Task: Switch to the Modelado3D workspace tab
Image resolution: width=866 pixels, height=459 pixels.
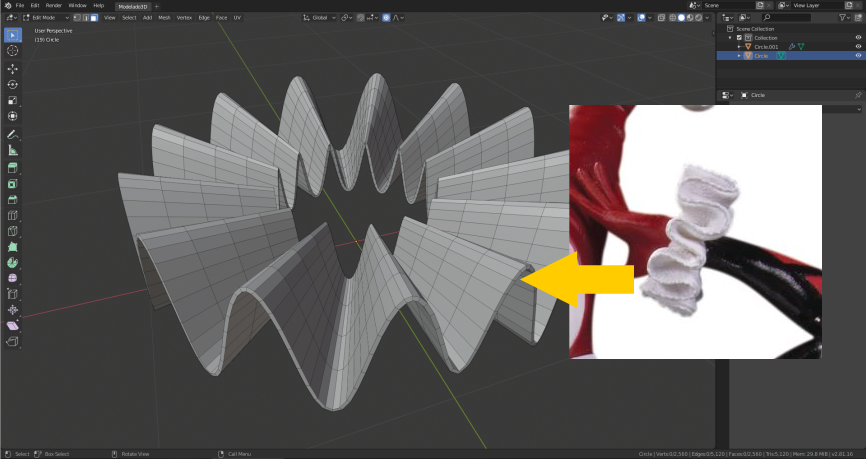Action: click(x=133, y=6)
